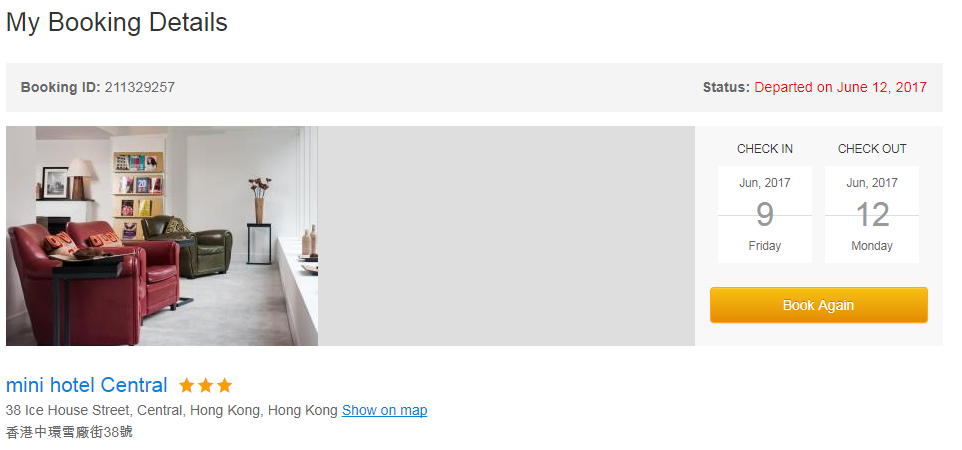Click Monday under the check-out date

(x=872, y=246)
